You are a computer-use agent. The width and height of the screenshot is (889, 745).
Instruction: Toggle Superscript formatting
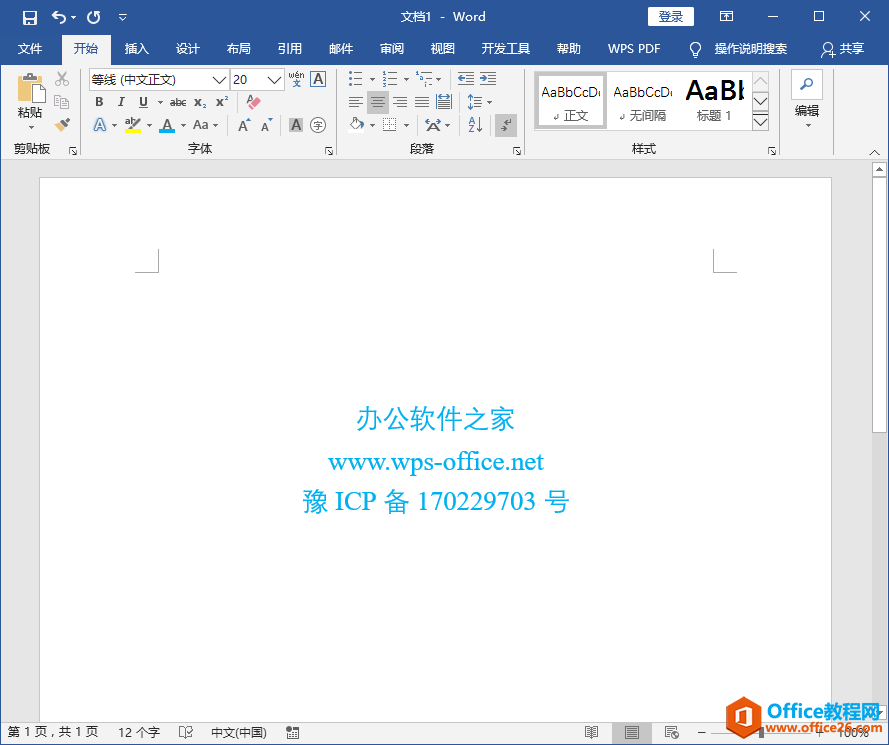pyautogui.click(x=222, y=102)
